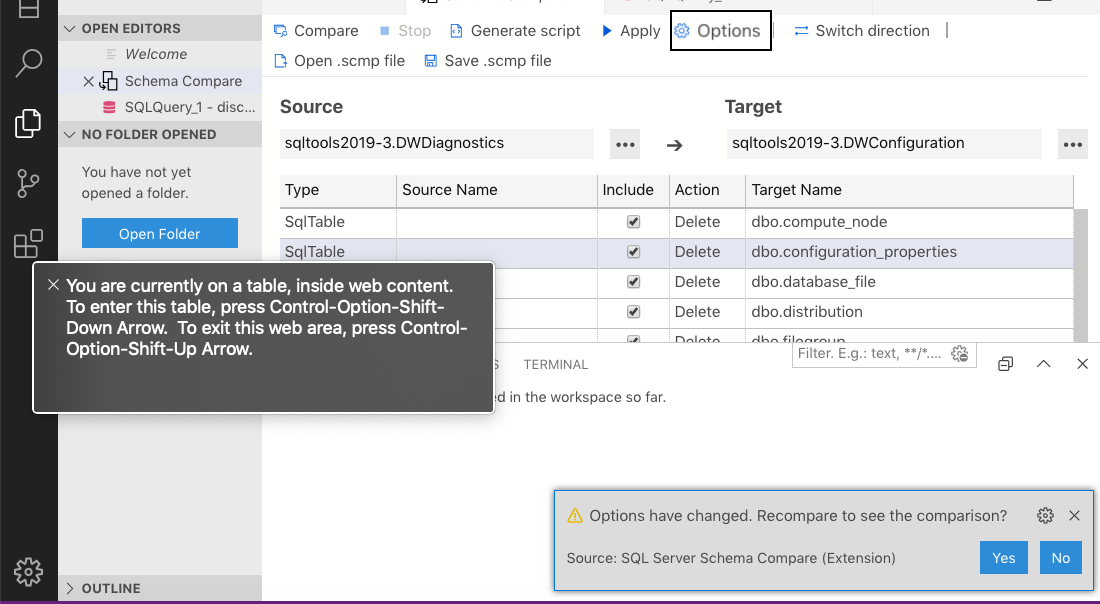The height and width of the screenshot is (604, 1100).
Task: Browse source database with ellipsis button
Action: tap(624, 145)
